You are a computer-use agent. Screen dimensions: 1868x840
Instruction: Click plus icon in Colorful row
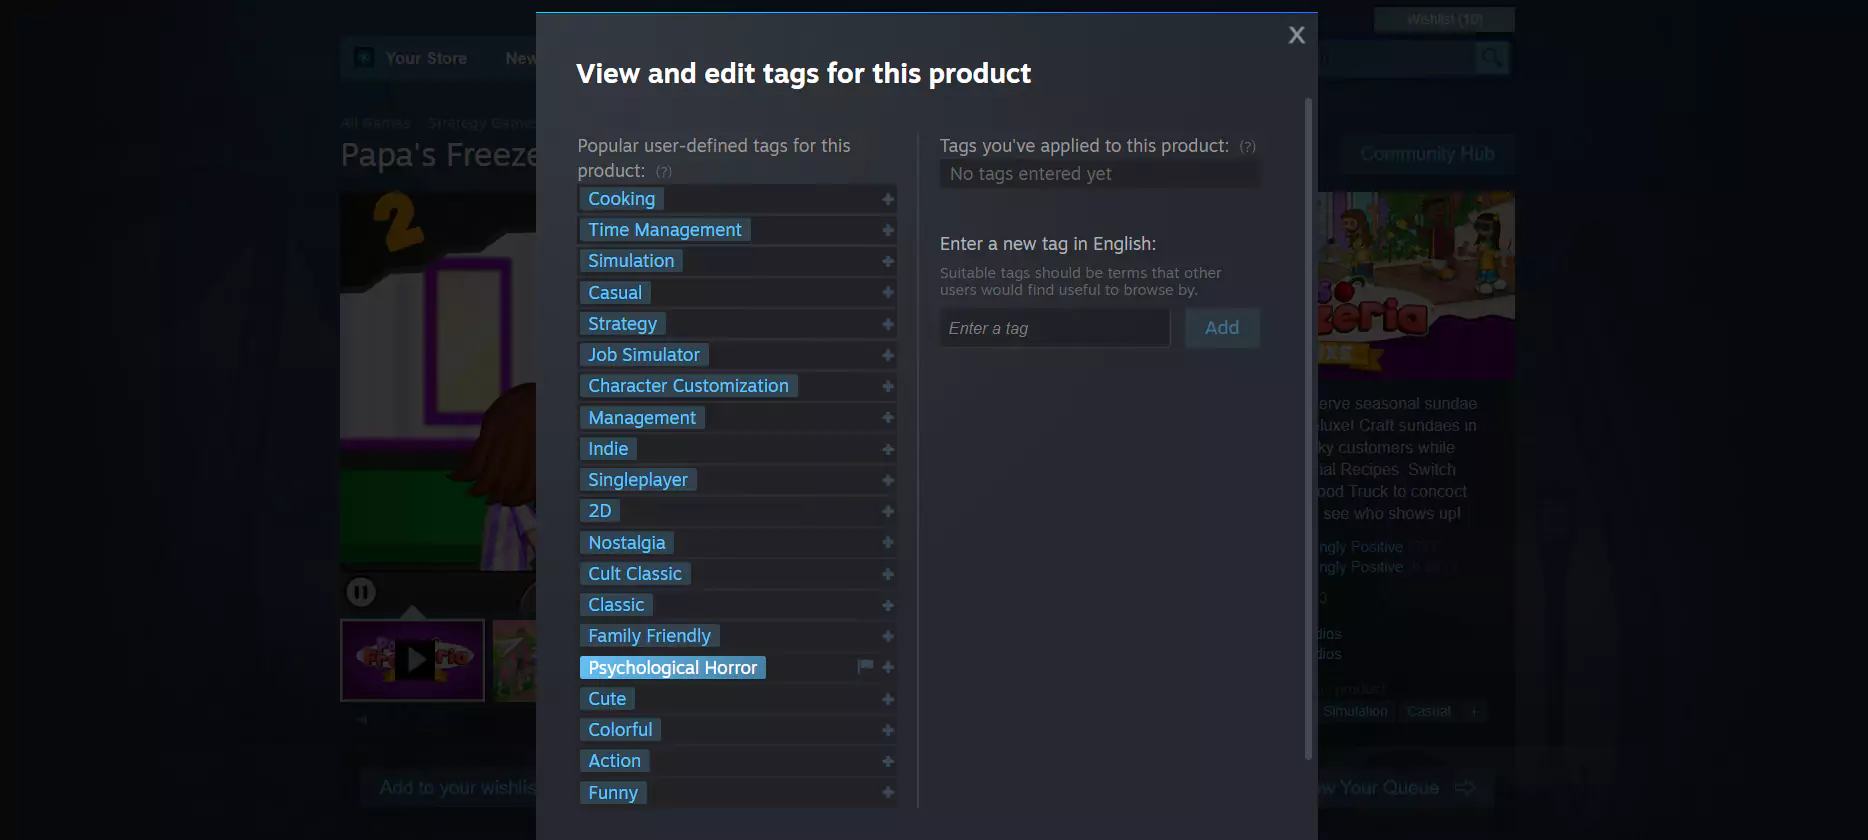887,730
